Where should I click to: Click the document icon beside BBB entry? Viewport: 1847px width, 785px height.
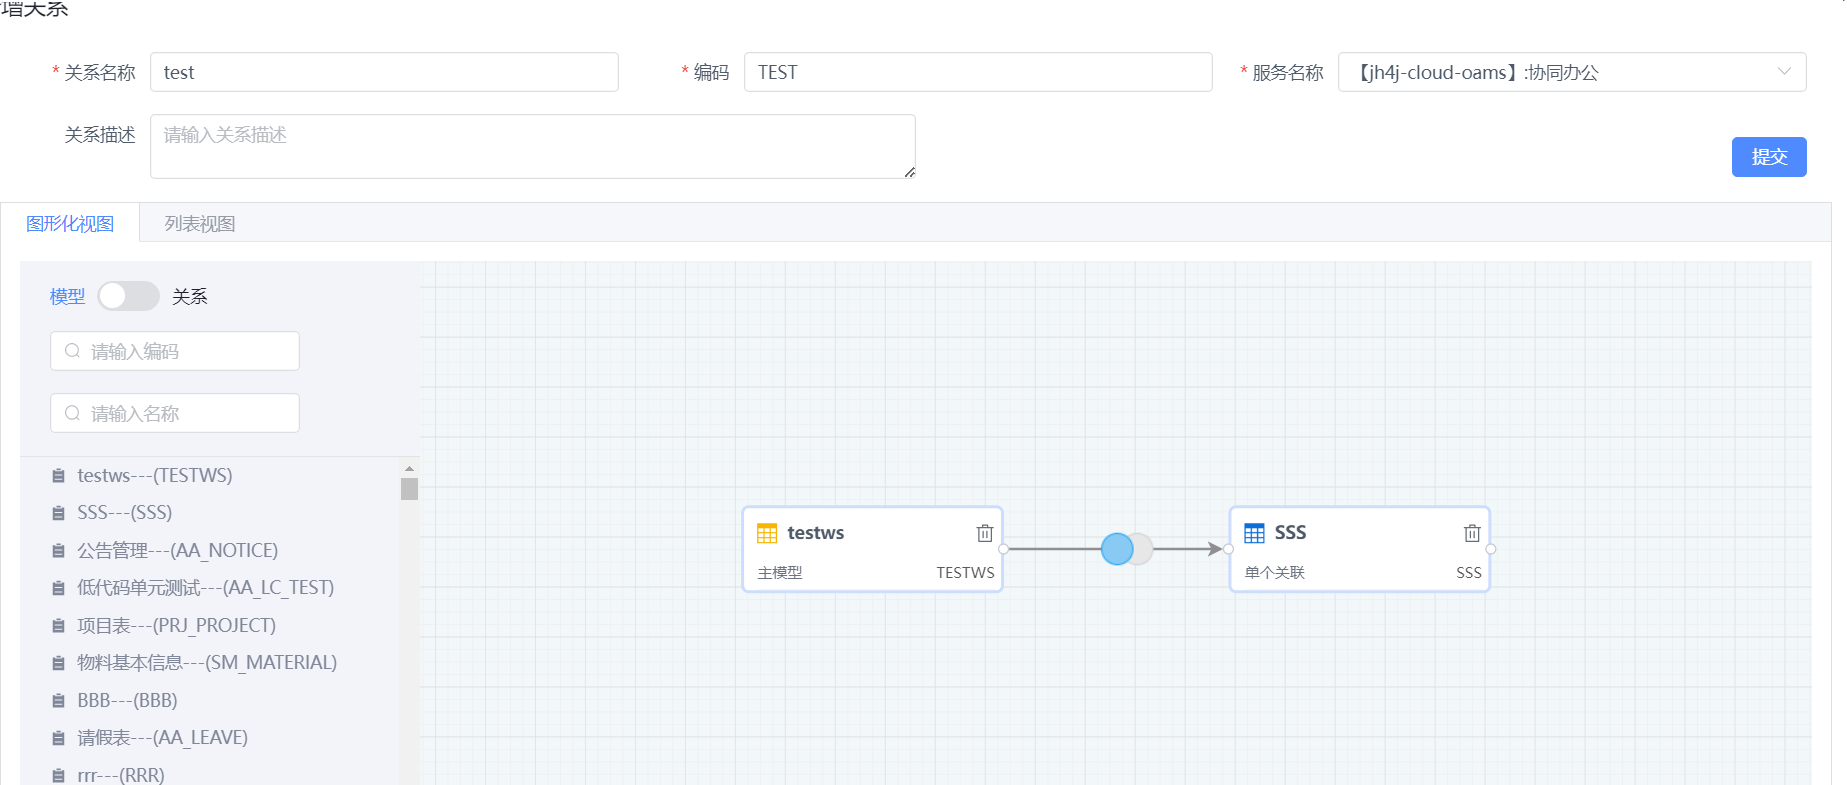[58, 701]
